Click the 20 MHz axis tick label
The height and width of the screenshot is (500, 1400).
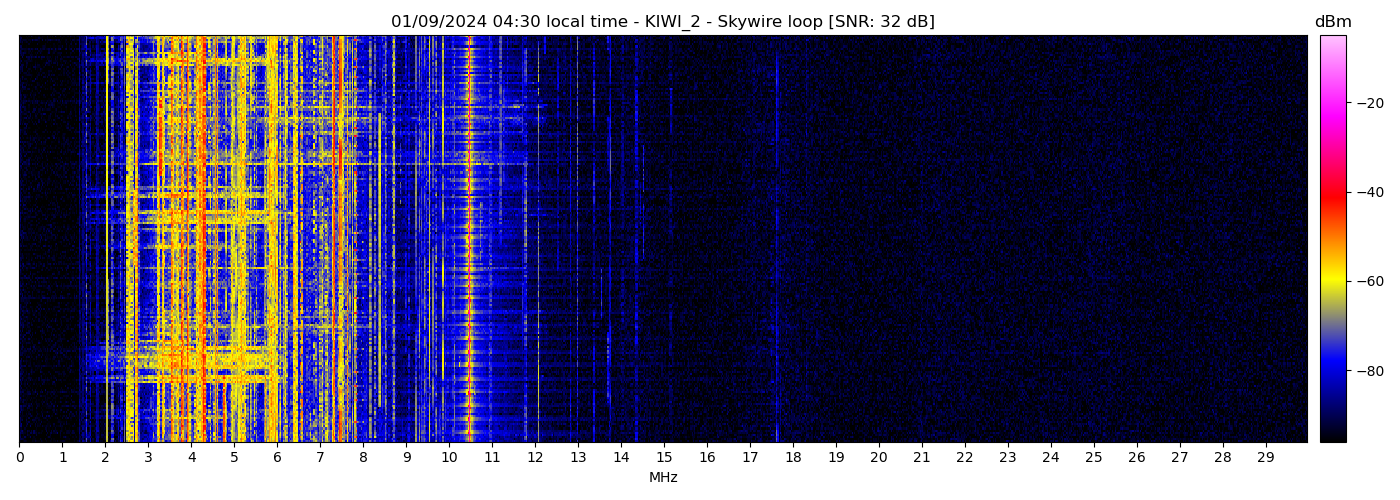879,458
